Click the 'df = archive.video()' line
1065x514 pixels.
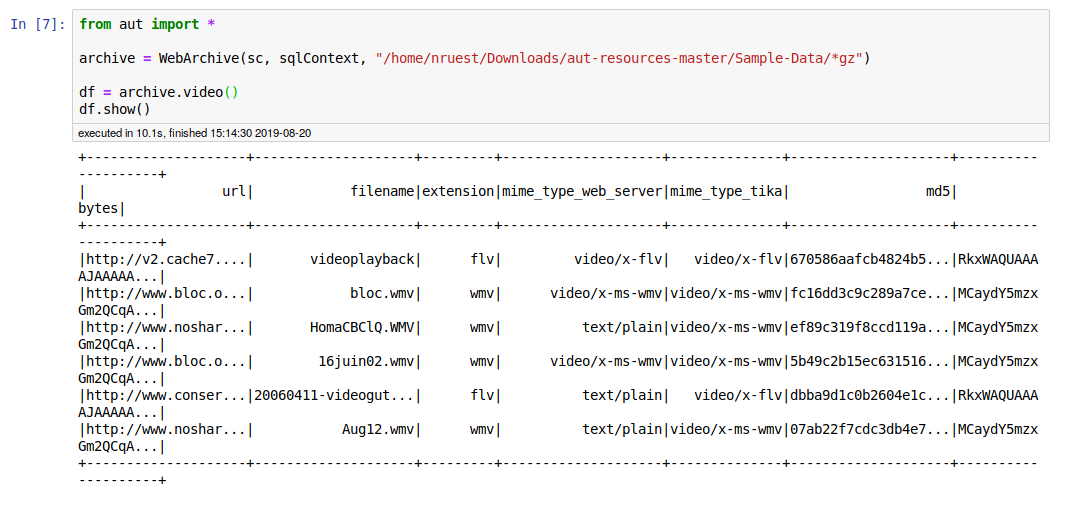159,92
